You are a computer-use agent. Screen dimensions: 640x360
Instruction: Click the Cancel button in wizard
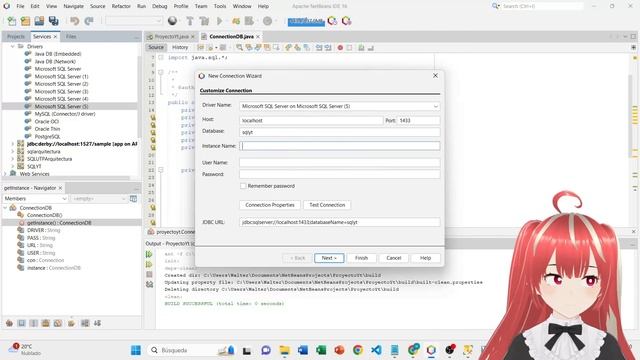tap(393, 258)
